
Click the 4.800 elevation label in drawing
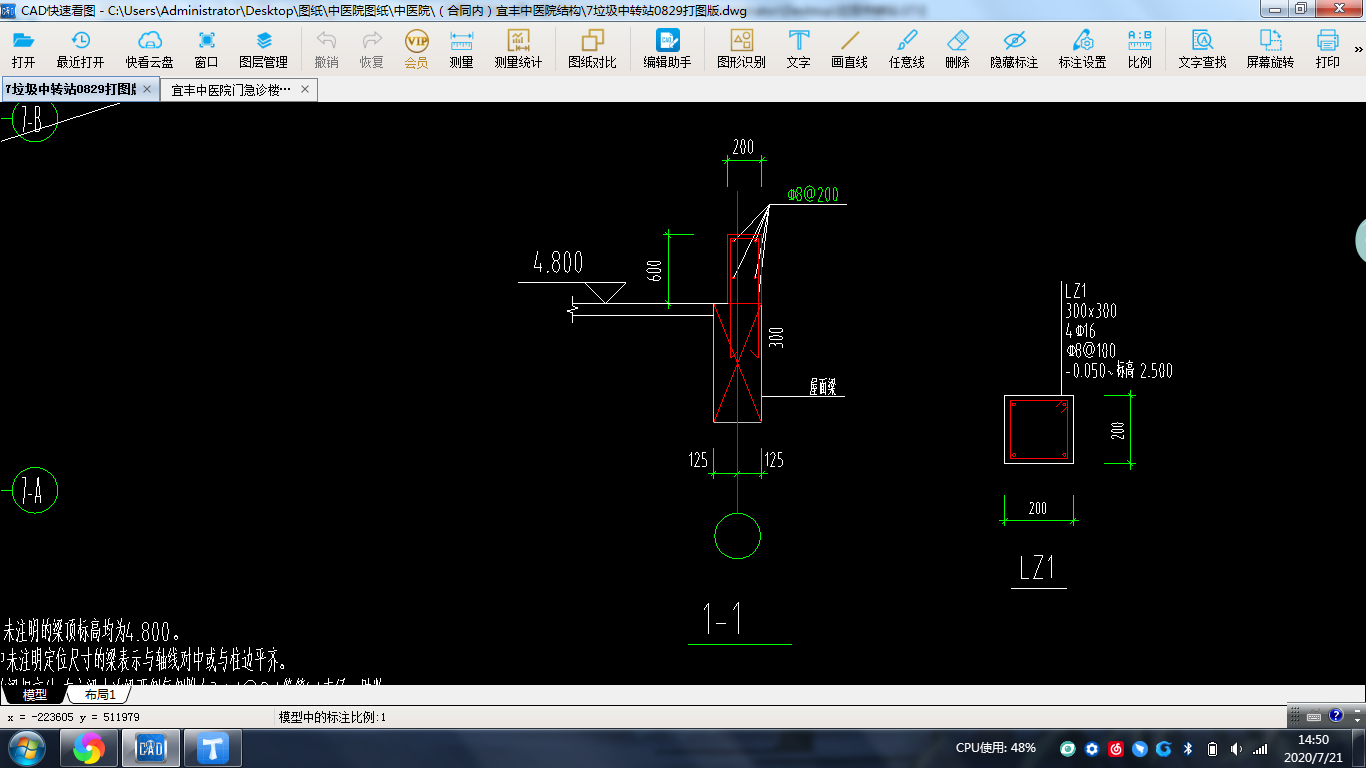(558, 263)
